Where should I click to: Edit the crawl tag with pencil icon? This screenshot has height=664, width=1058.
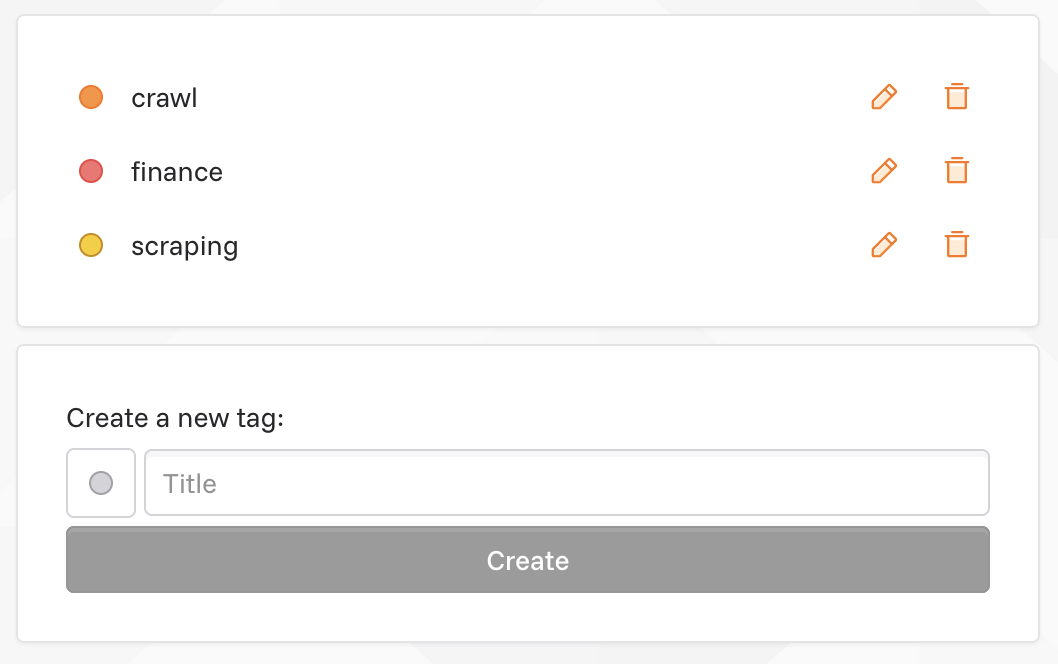point(883,97)
